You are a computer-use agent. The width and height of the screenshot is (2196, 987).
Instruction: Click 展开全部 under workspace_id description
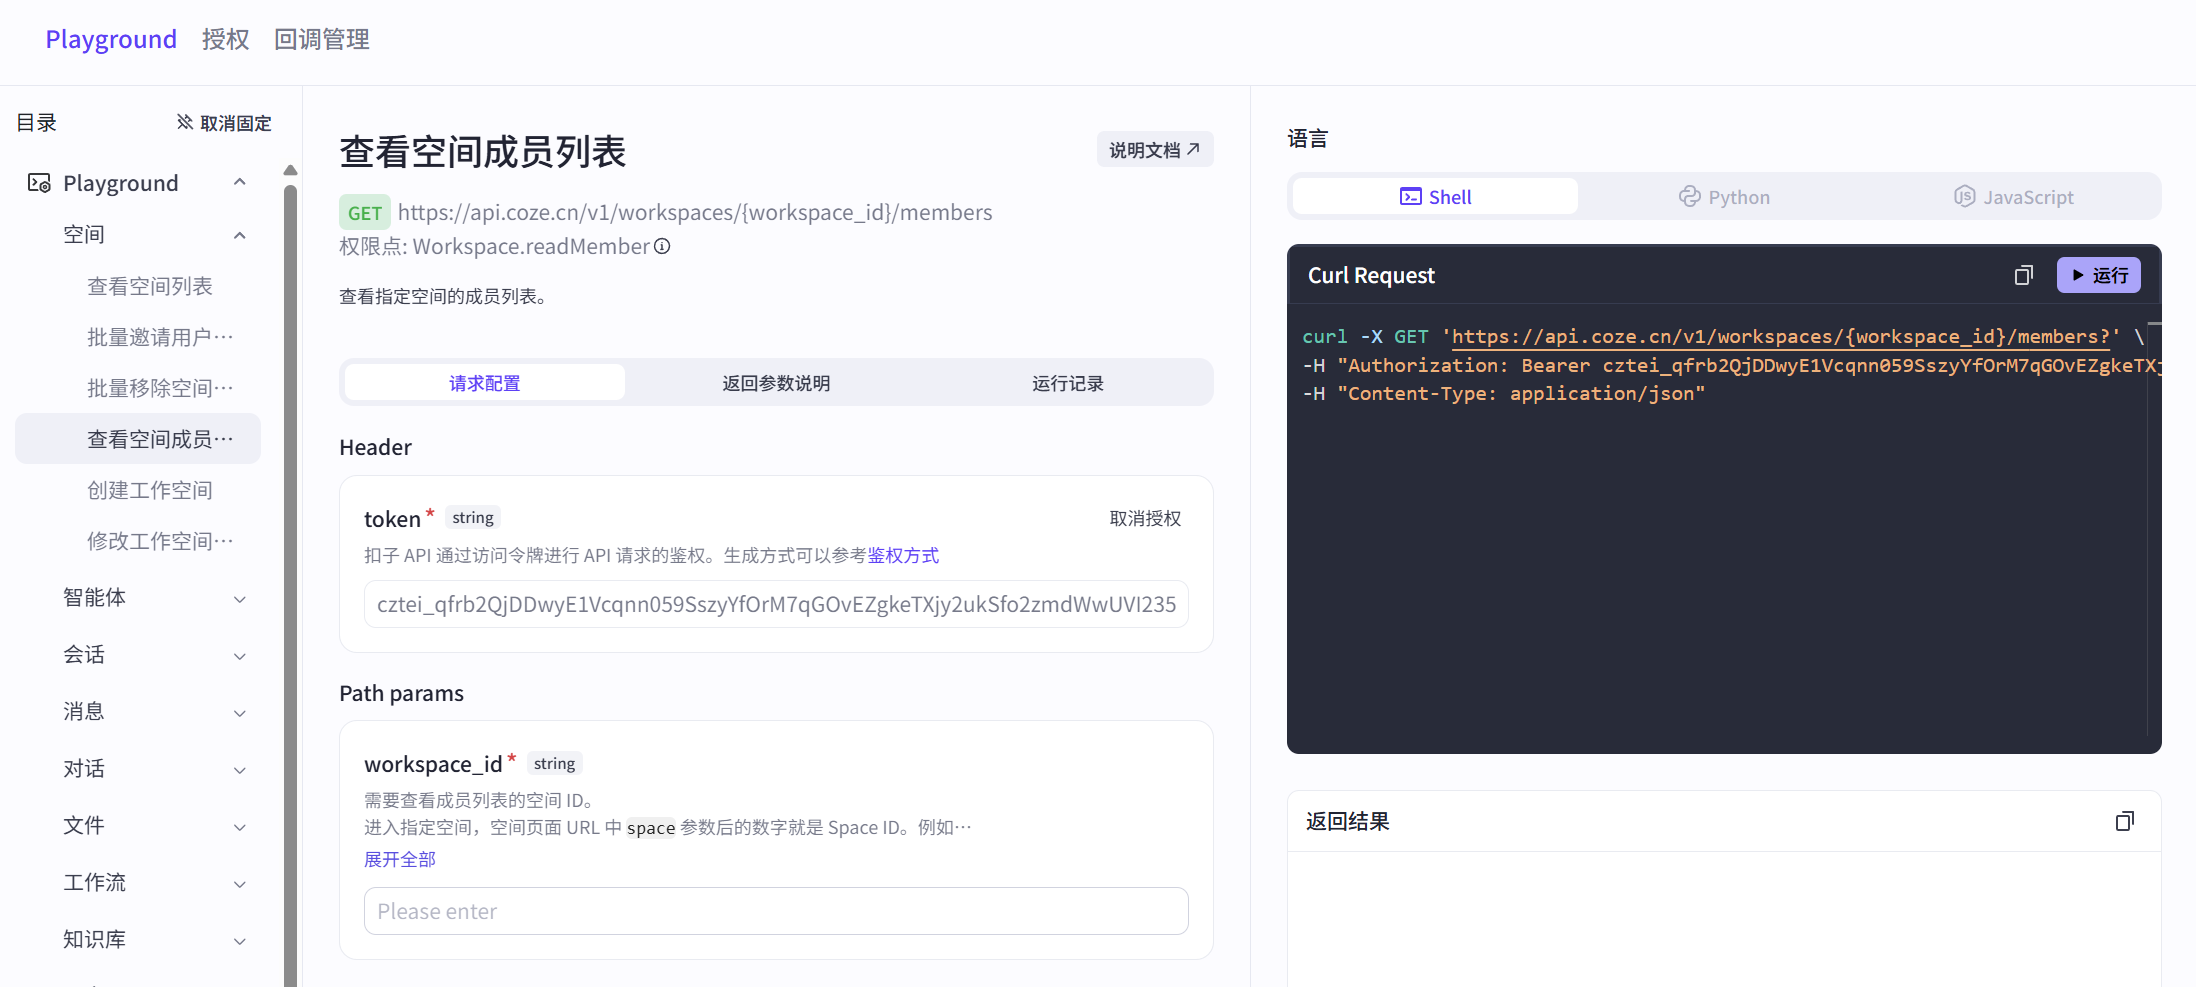[x=399, y=858]
